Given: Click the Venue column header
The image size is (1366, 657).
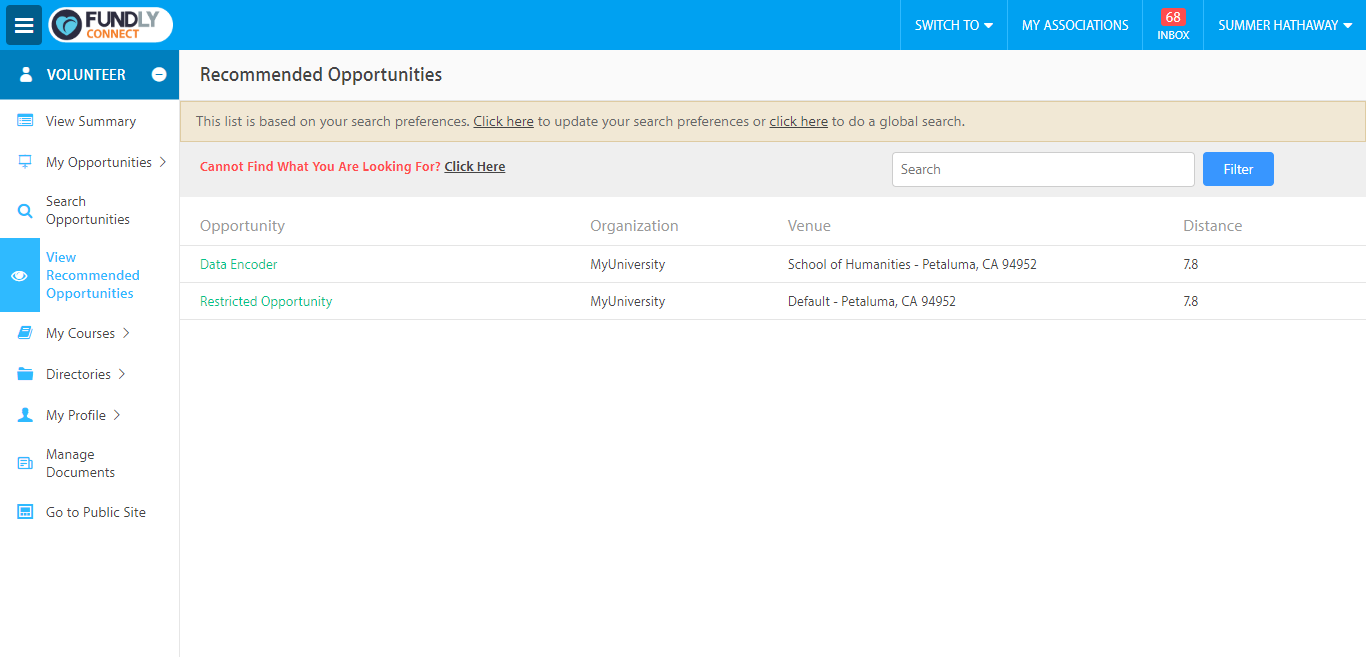Looking at the screenshot, I should point(809,226).
